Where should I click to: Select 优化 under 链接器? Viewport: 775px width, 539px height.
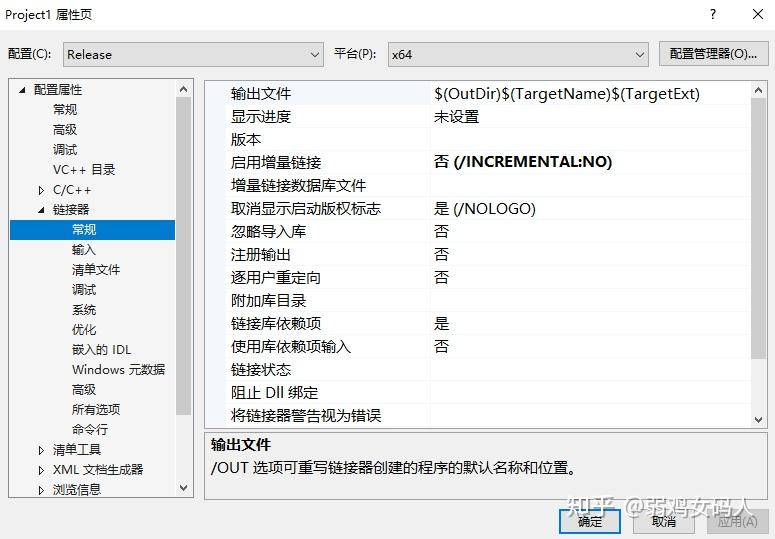(84, 330)
